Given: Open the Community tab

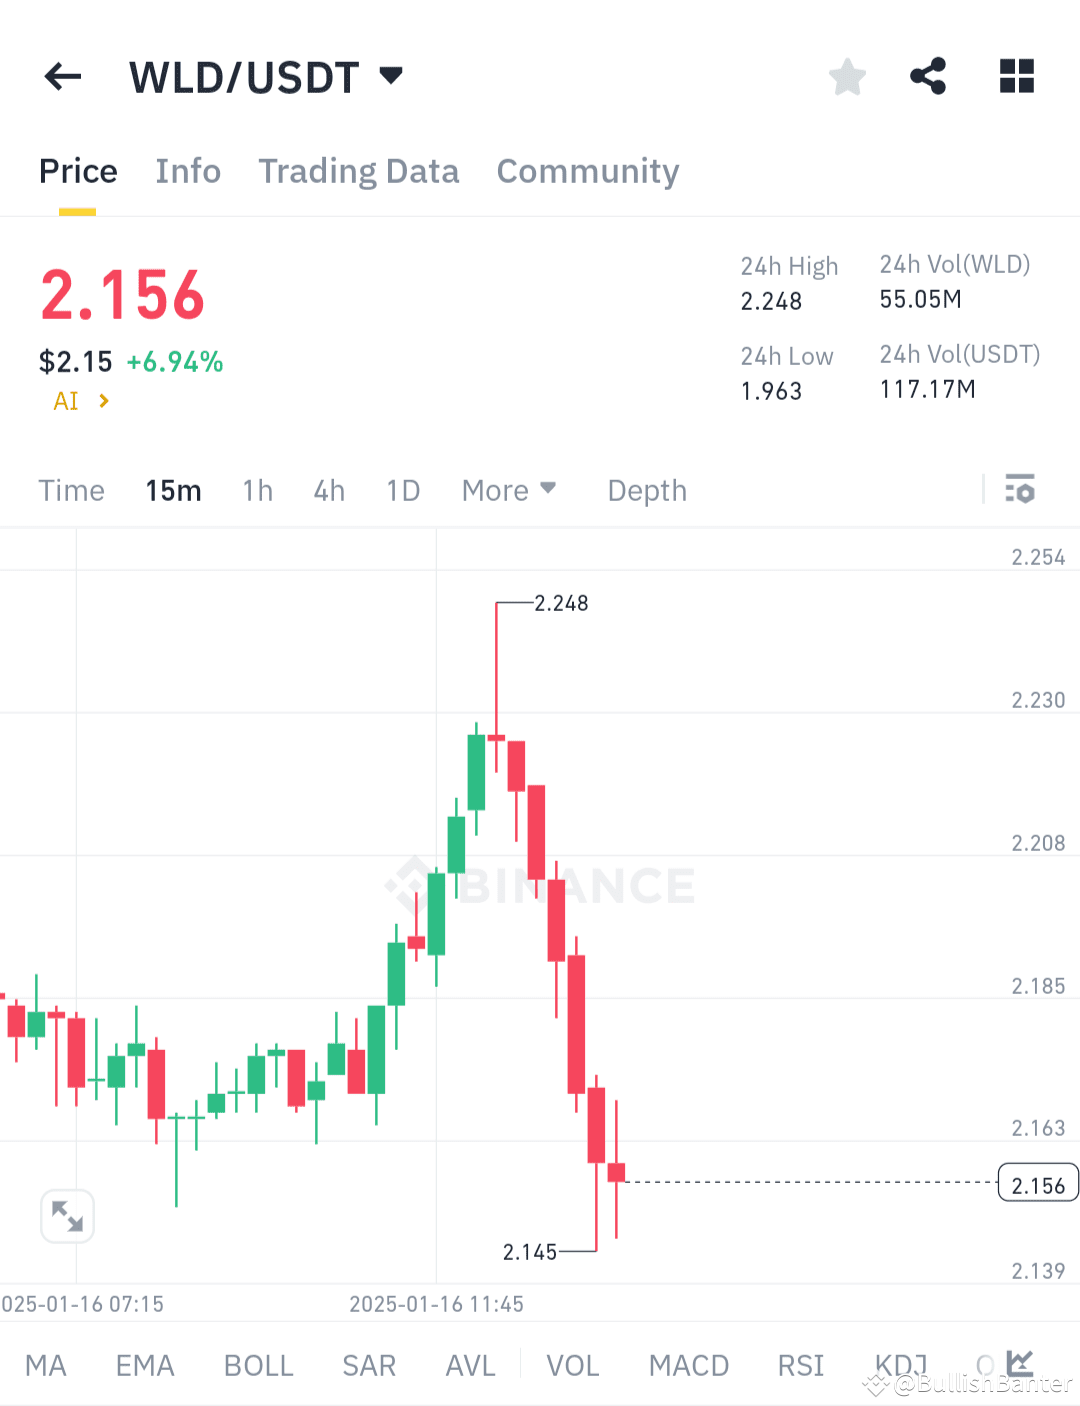Looking at the screenshot, I should [587, 171].
